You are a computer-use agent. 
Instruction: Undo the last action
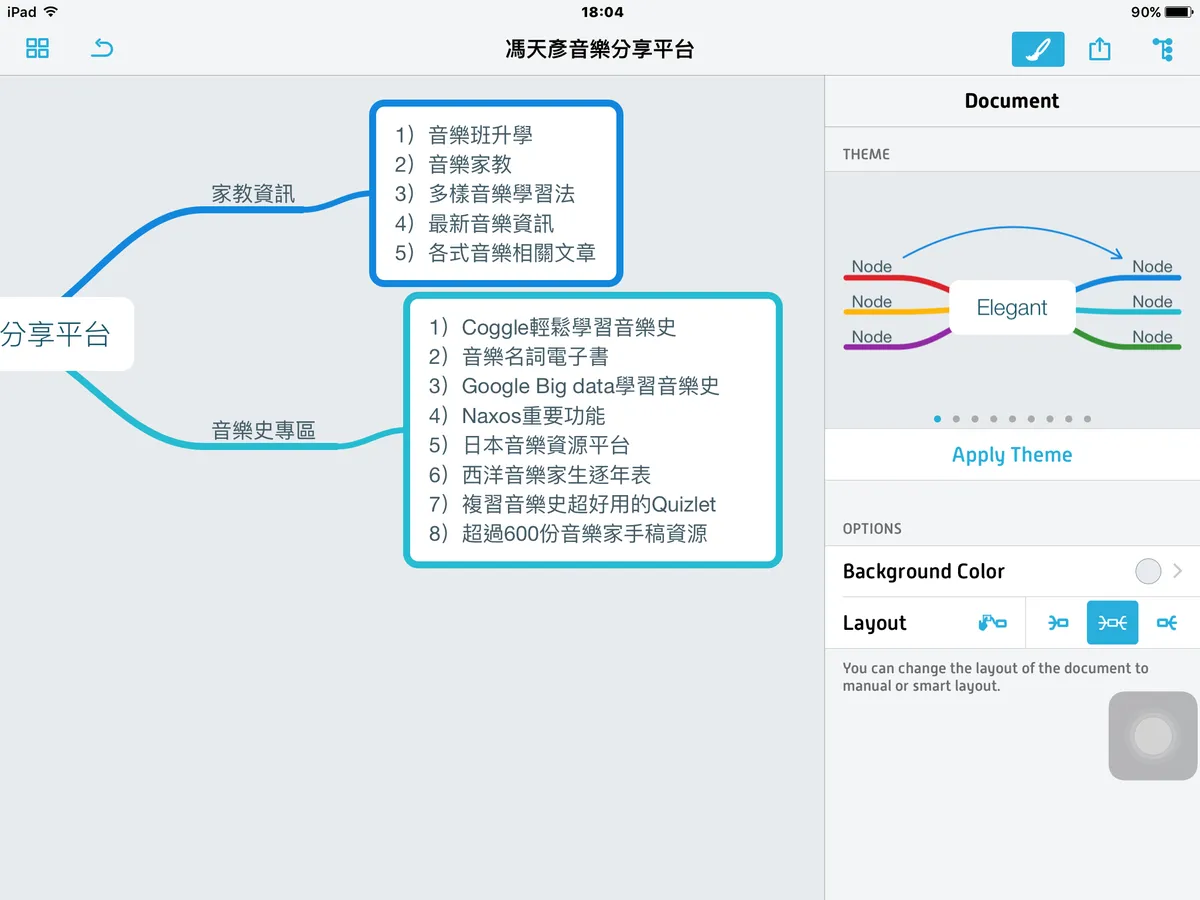[102, 48]
